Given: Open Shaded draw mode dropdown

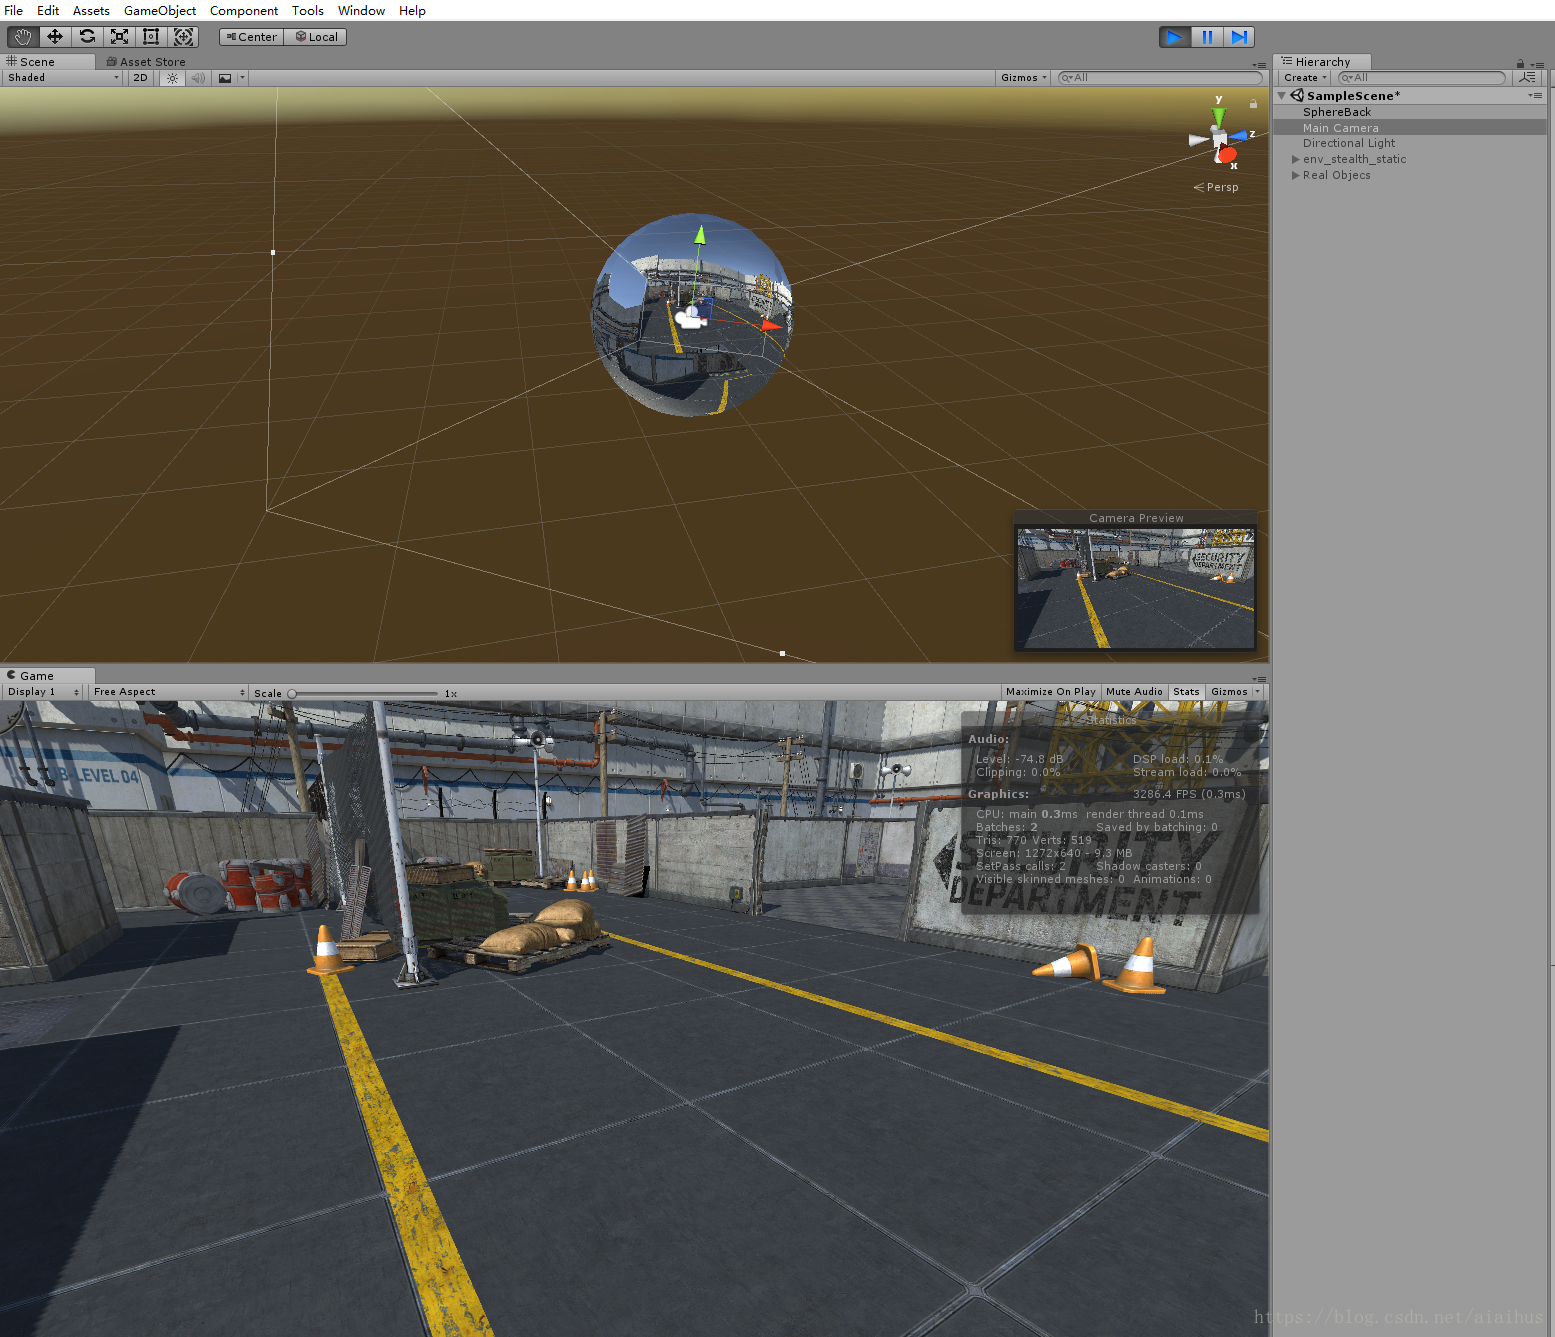Looking at the screenshot, I should pos(62,78).
